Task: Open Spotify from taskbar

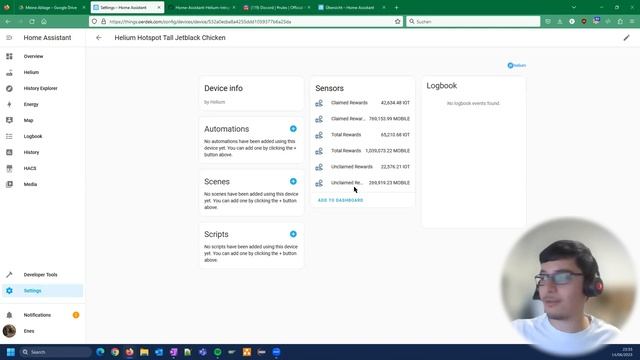Action: coord(218,352)
